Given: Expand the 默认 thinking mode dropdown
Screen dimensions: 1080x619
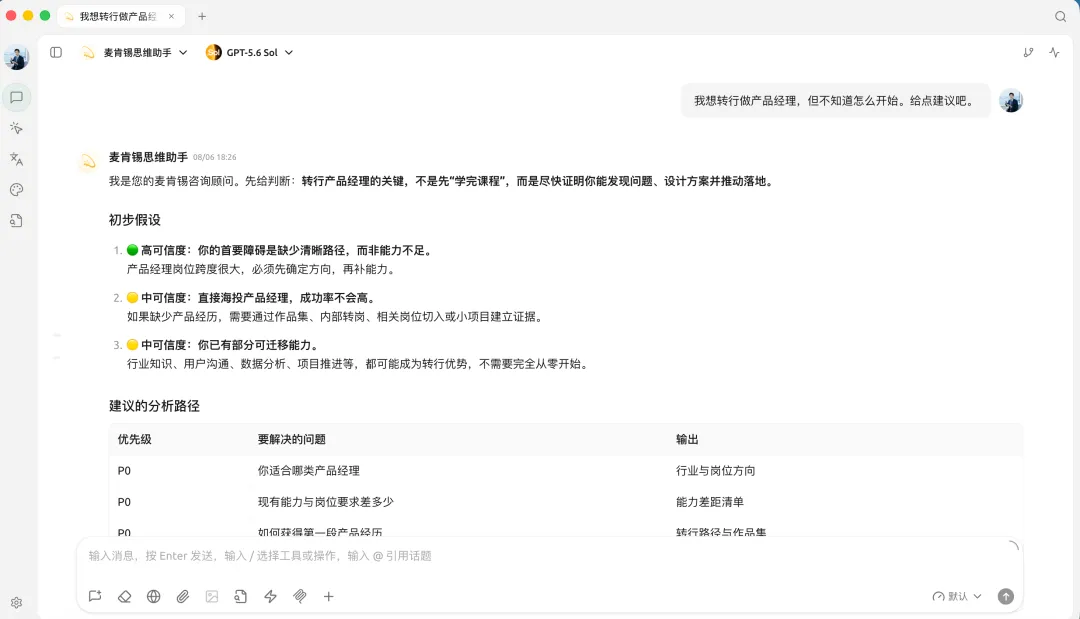Looking at the screenshot, I should click(x=957, y=596).
